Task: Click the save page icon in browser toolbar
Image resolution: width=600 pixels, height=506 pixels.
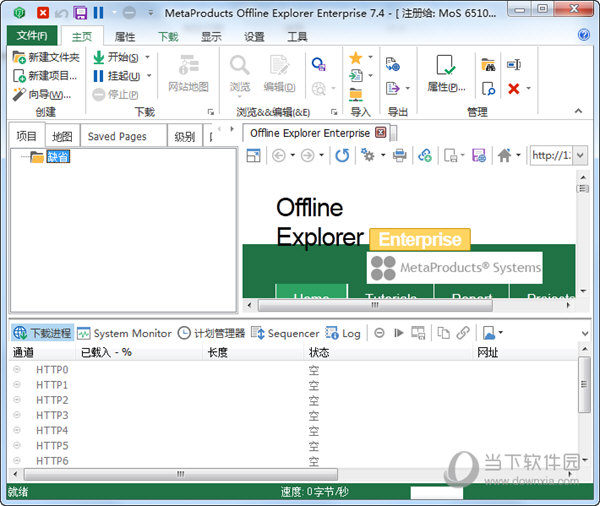Action: coord(479,155)
